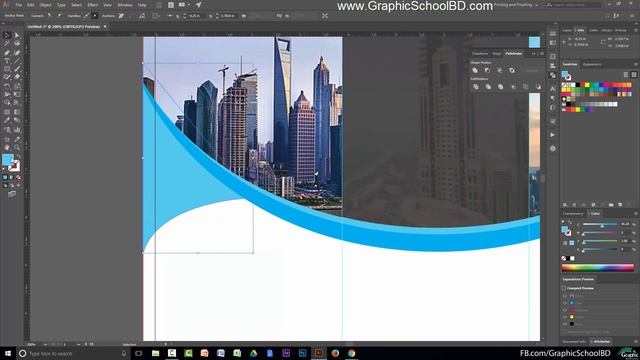Screen dimensions: 640x360
Task: Switch Swatches panel to thumbnail view
Action: pos(634,75)
